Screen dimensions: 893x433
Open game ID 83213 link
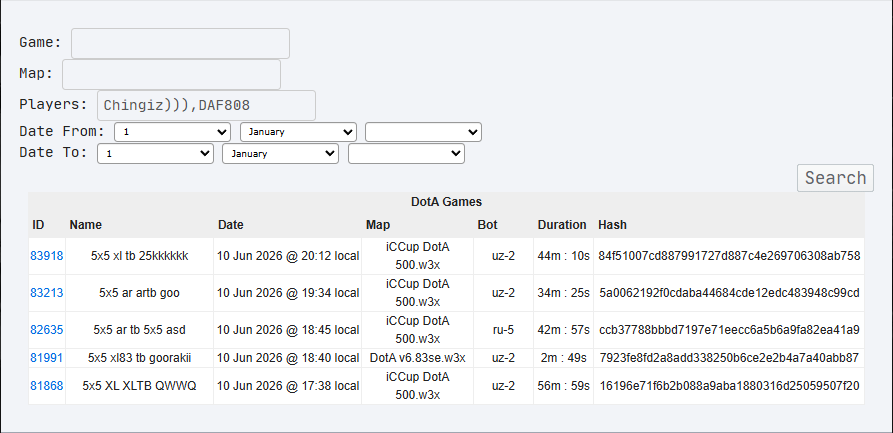(x=47, y=293)
